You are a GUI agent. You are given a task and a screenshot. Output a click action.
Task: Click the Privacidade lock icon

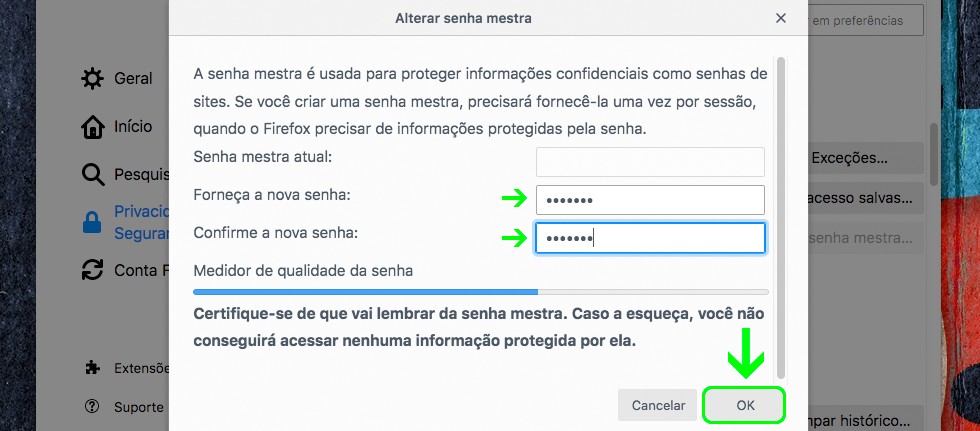(x=93, y=222)
